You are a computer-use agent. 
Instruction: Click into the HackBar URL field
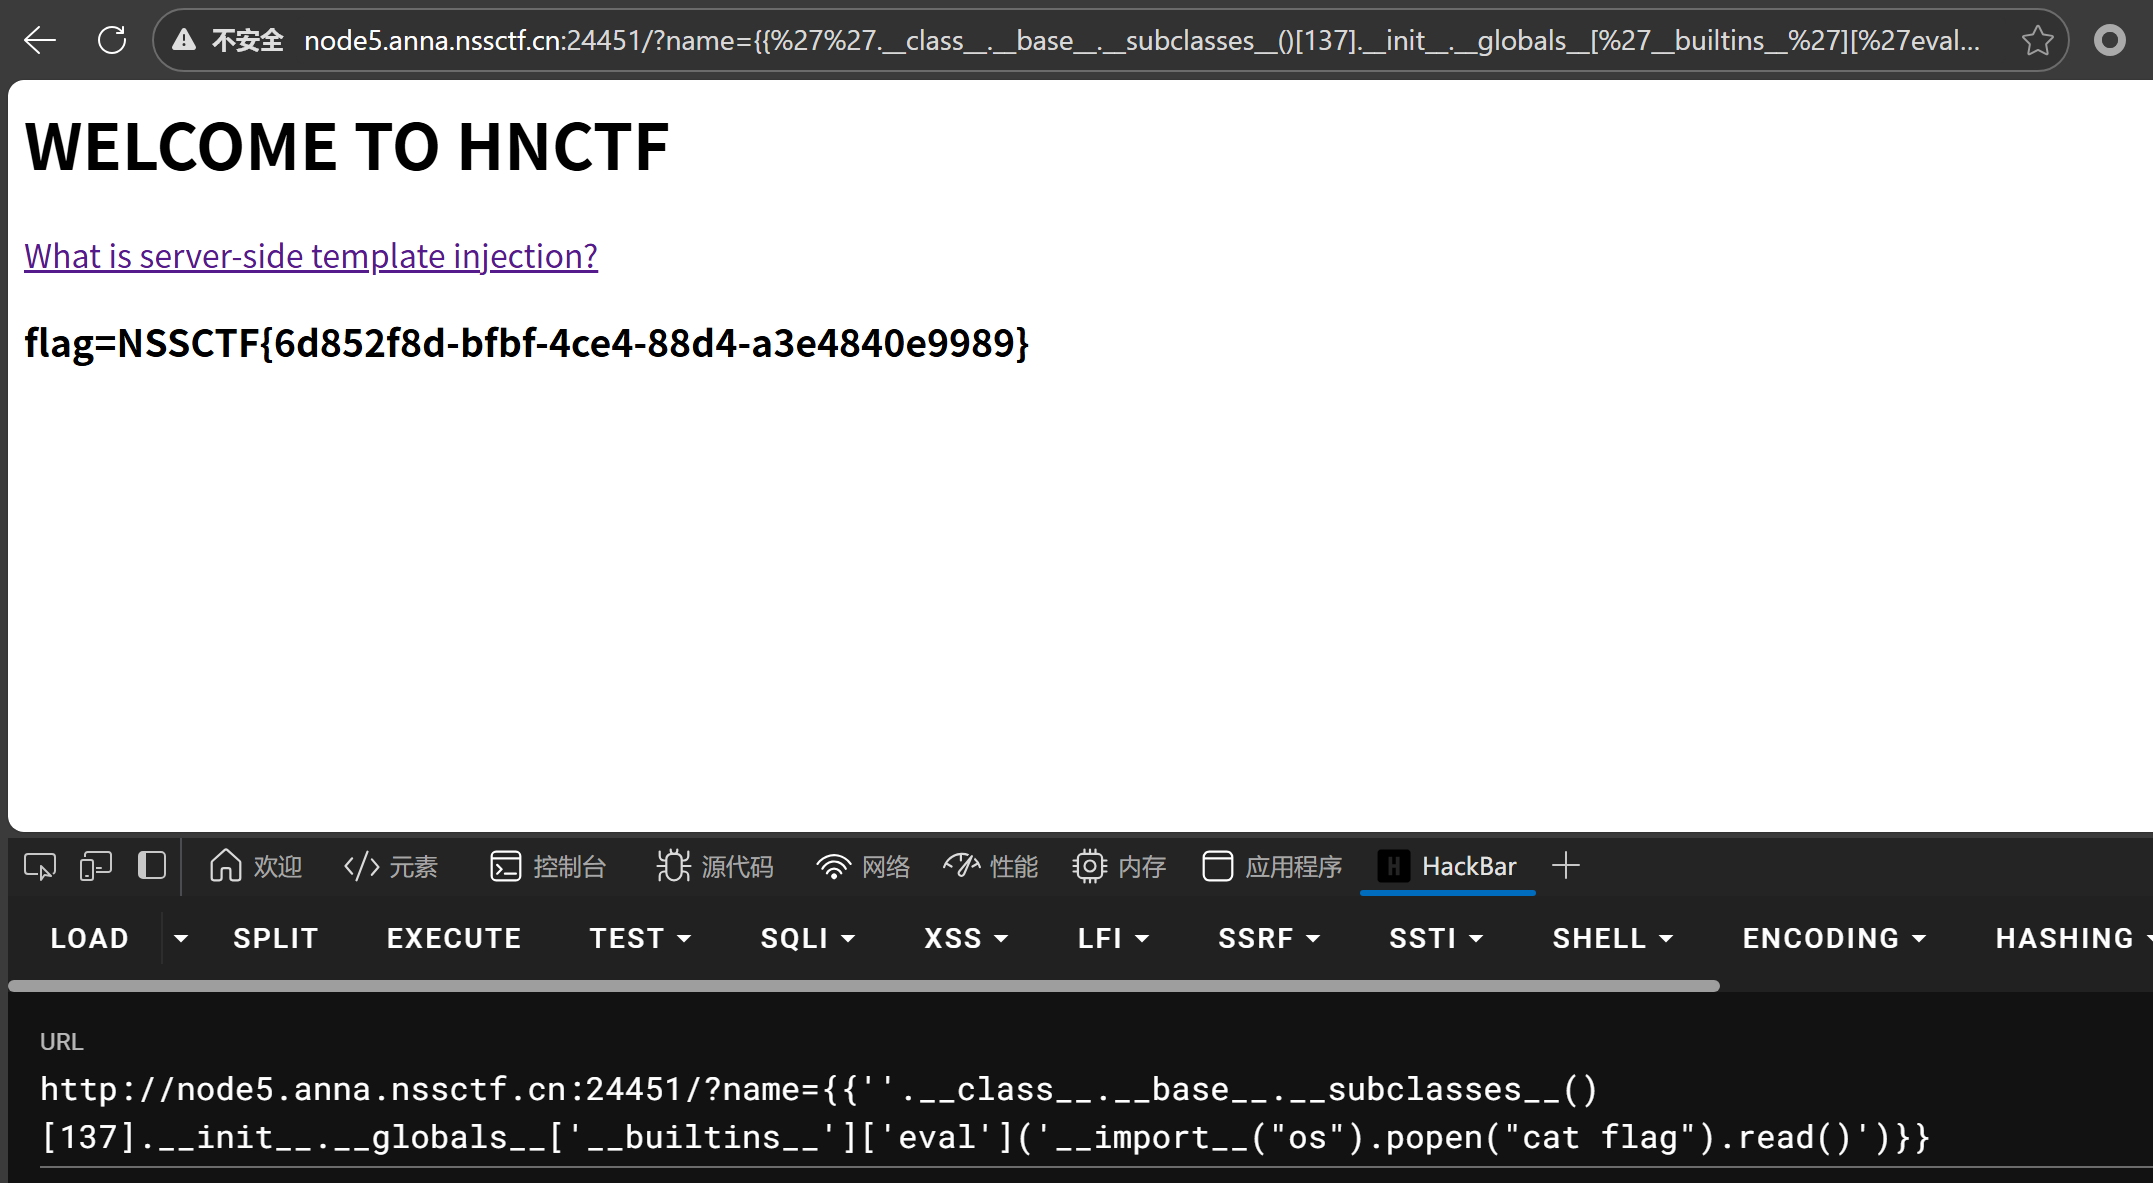984,1113
